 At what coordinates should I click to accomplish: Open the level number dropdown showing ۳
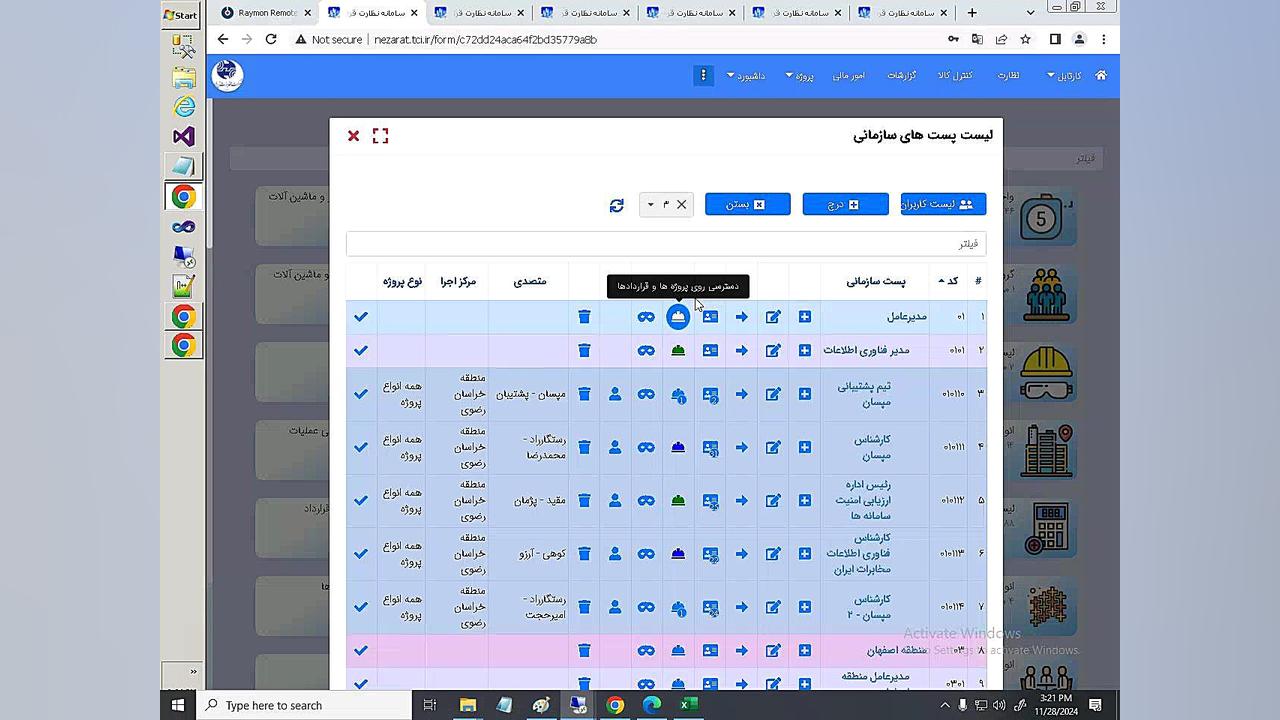pos(651,205)
